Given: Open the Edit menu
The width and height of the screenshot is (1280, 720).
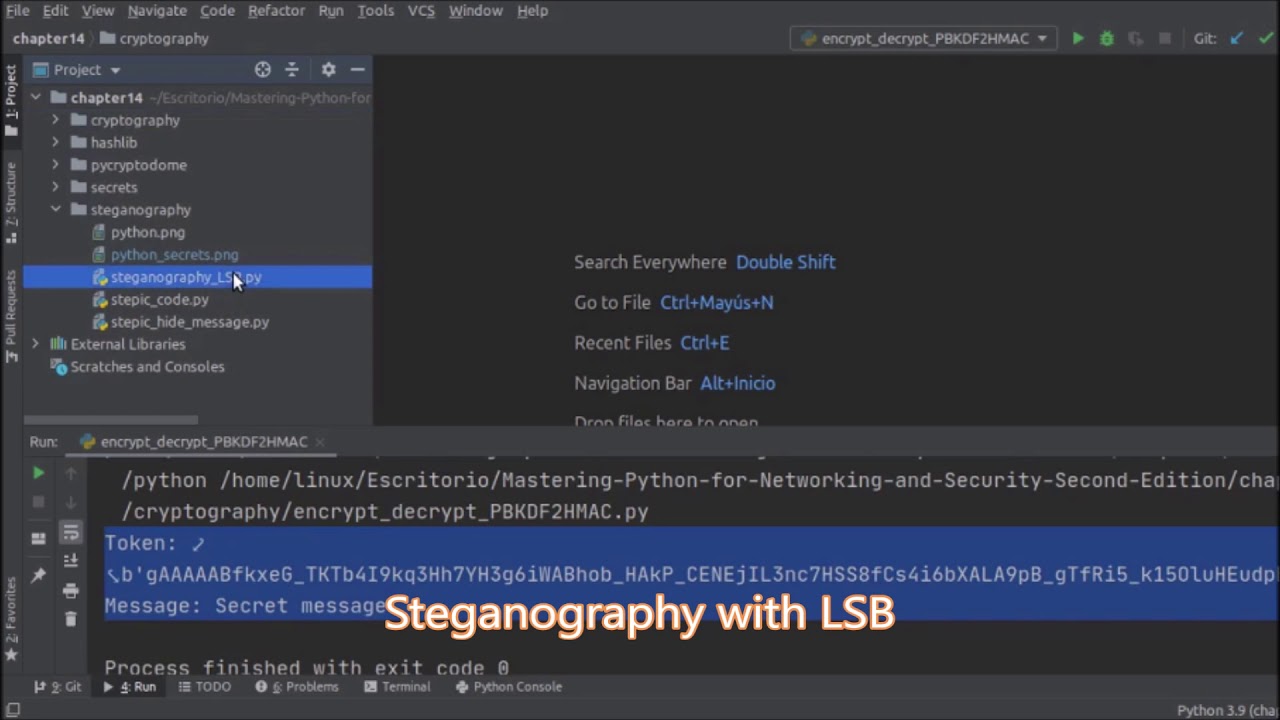Looking at the screenshot, I should click(x=55, y=10).
